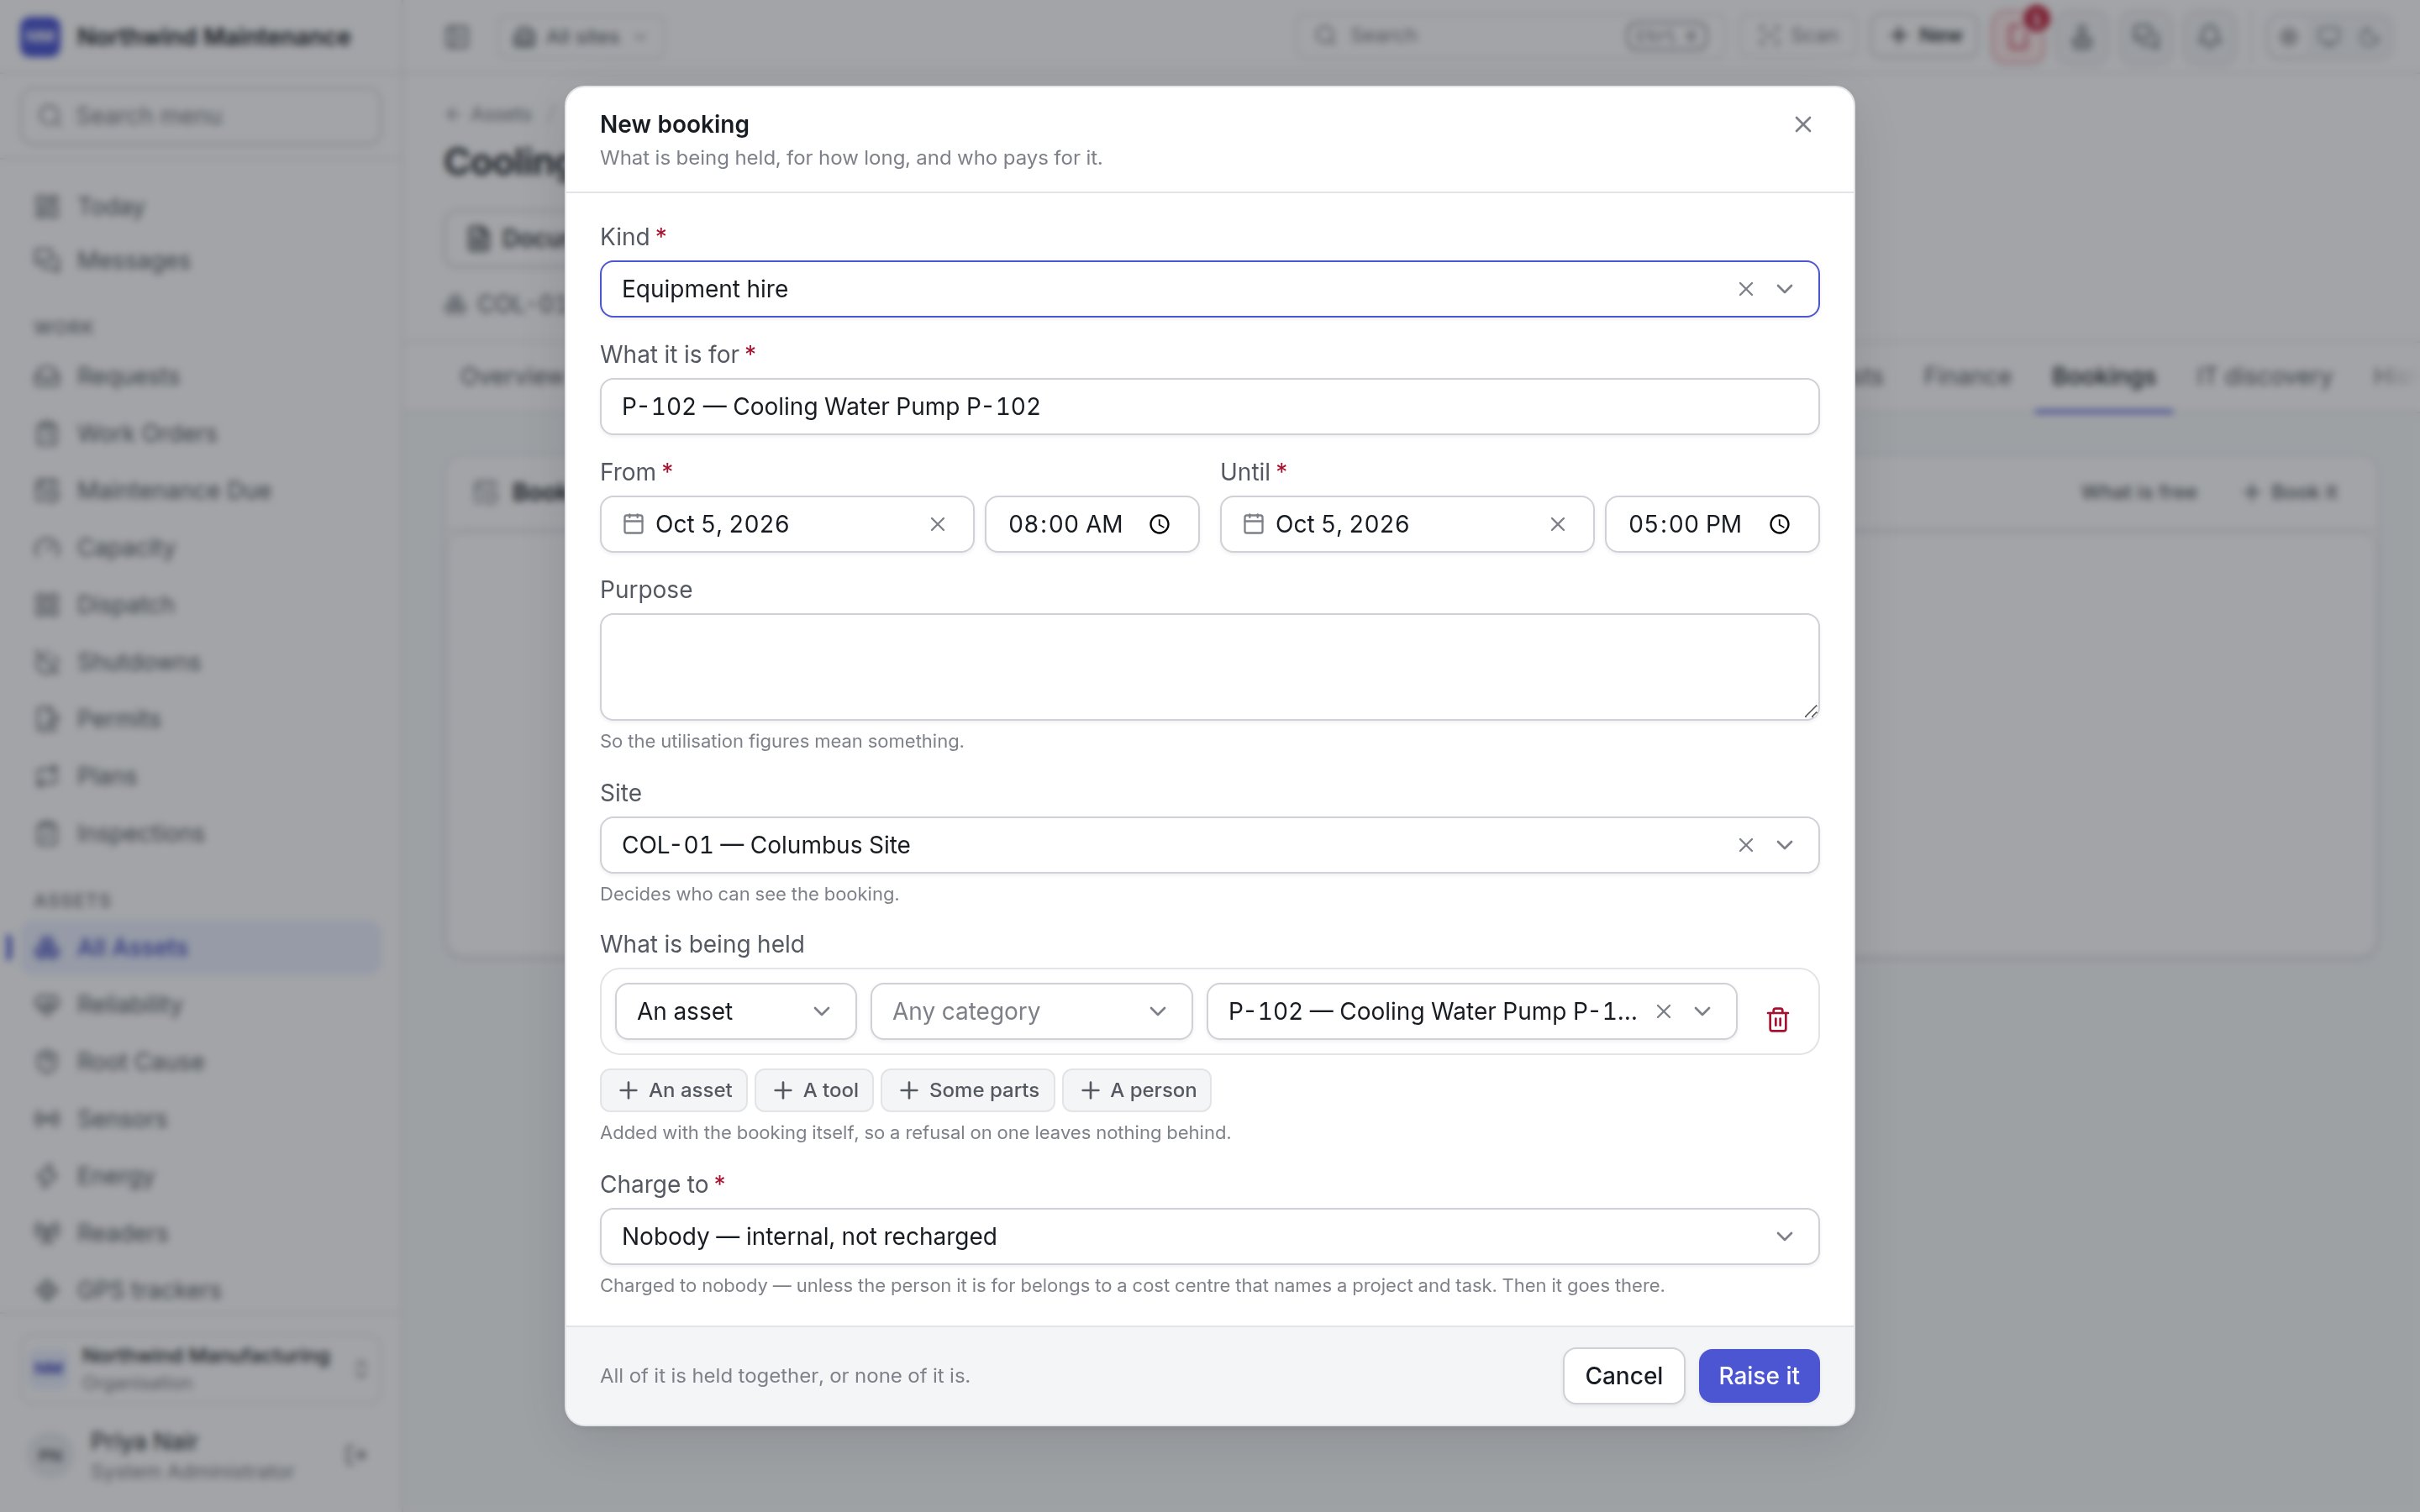
Task: Expand the Site dropdown
Action: (1784, 845)
